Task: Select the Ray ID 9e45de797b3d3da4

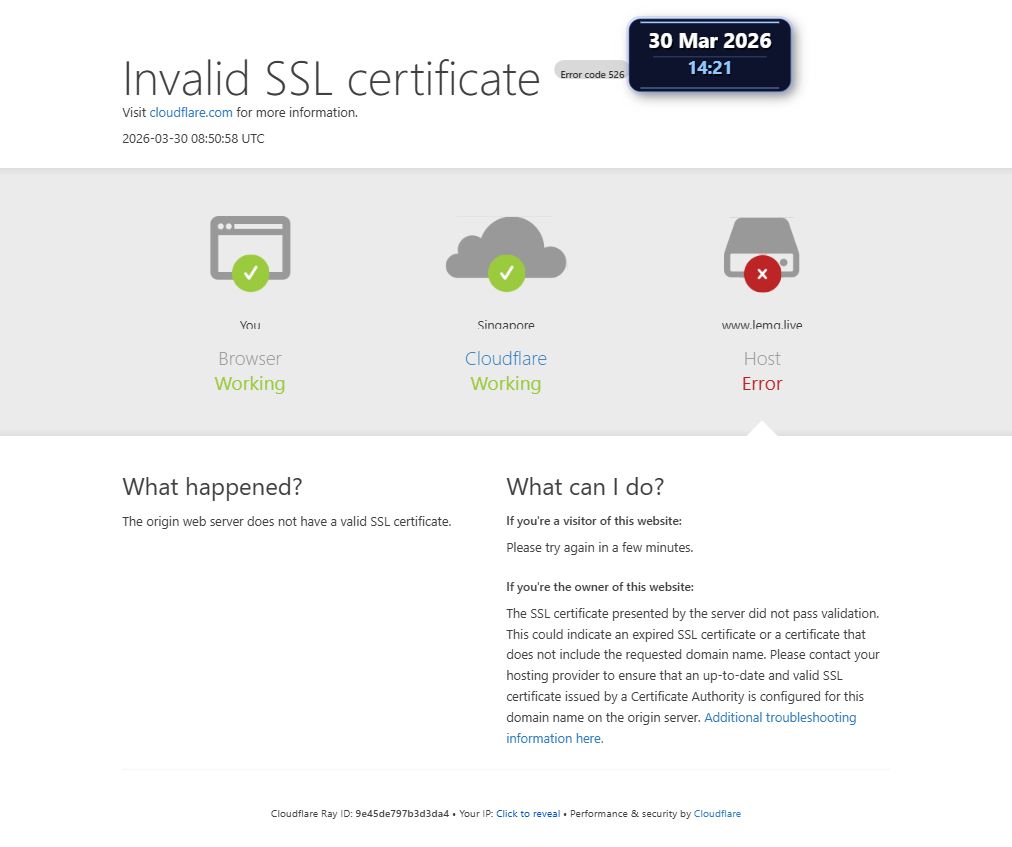Action: 402,813
